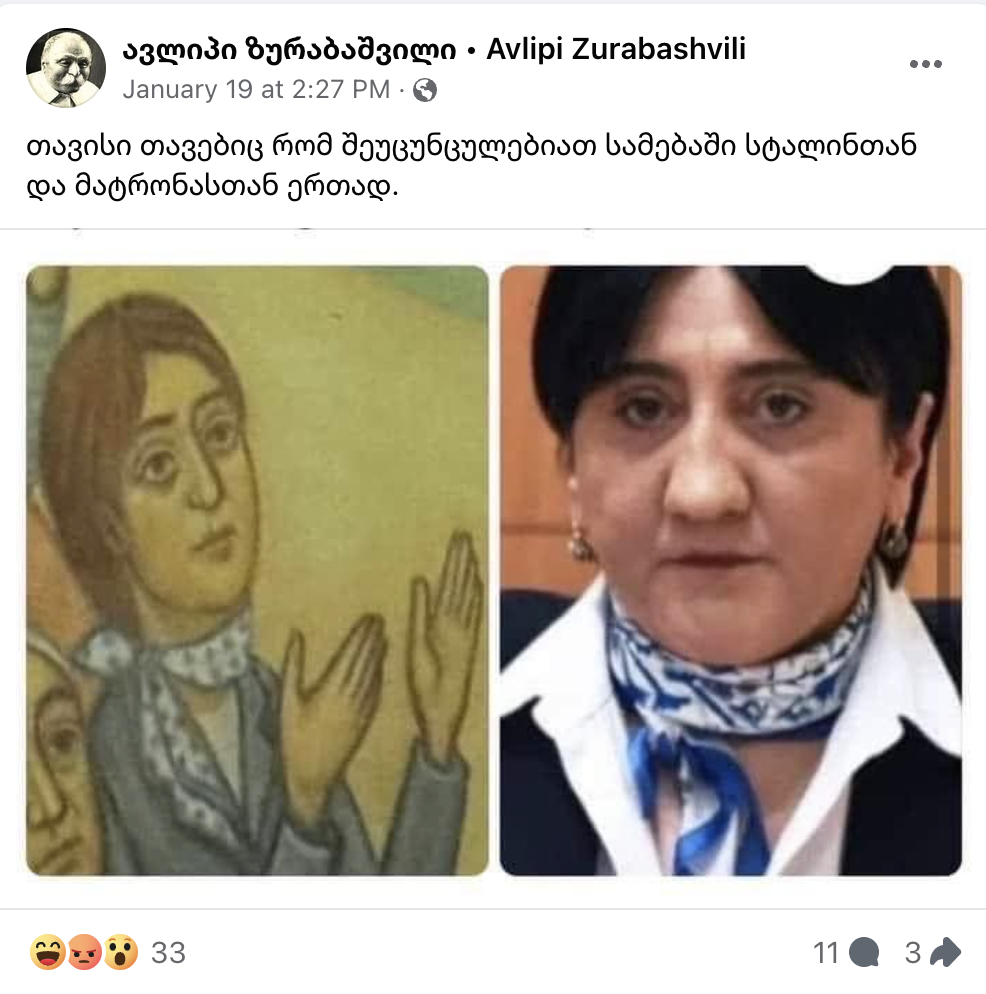Image resolution: width=986 pixels, height=994 pixels.
Task: Click the raised hands in the fresco image
Action: 380,647
